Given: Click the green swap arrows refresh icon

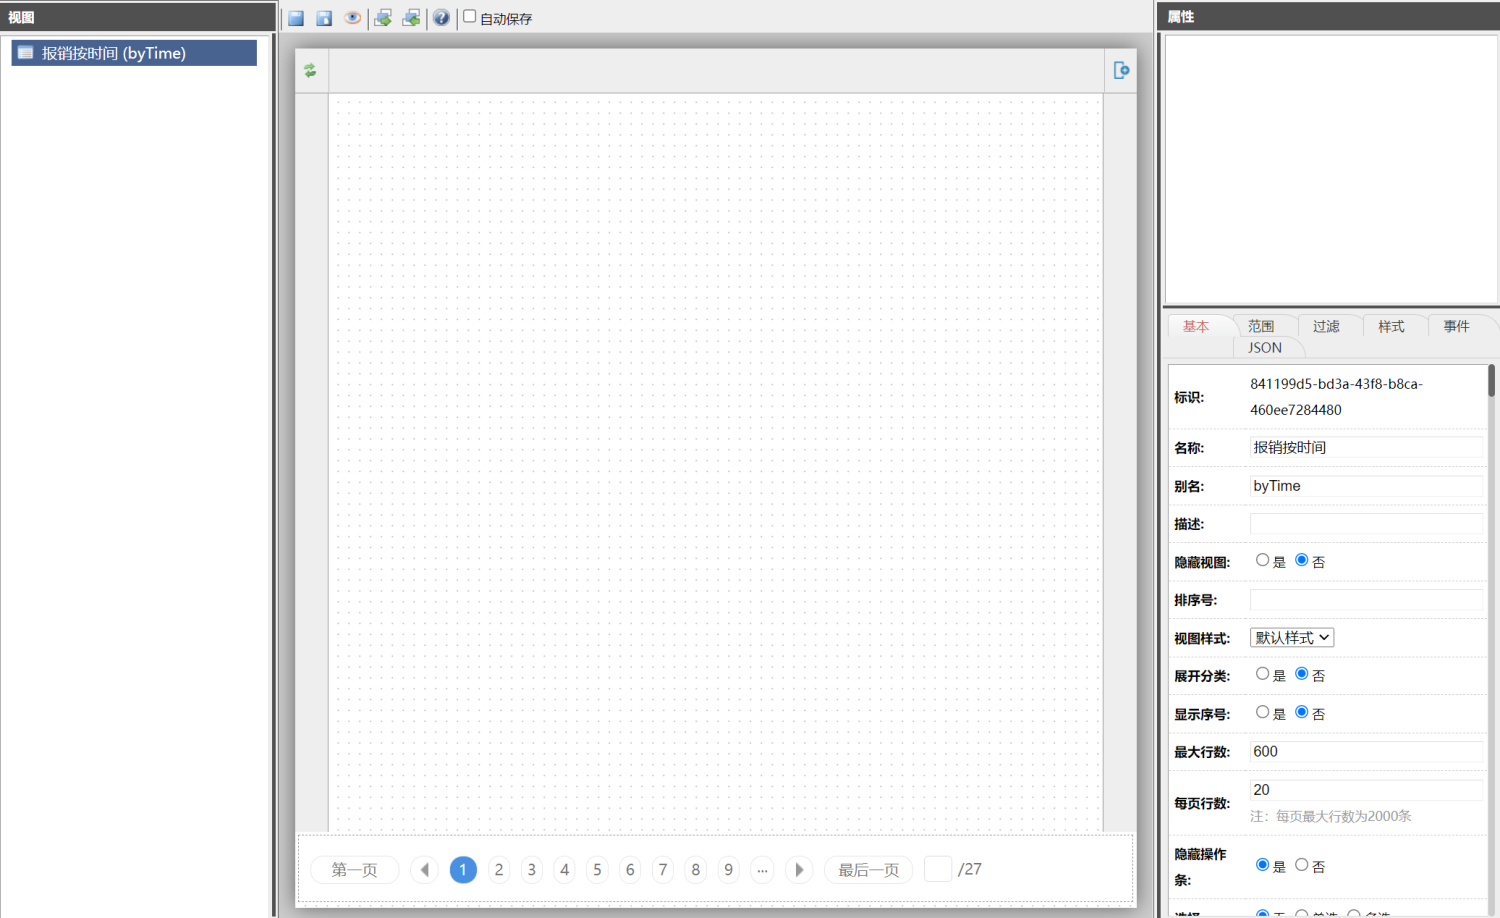Looking at the screenshot, I should point(310,70).
